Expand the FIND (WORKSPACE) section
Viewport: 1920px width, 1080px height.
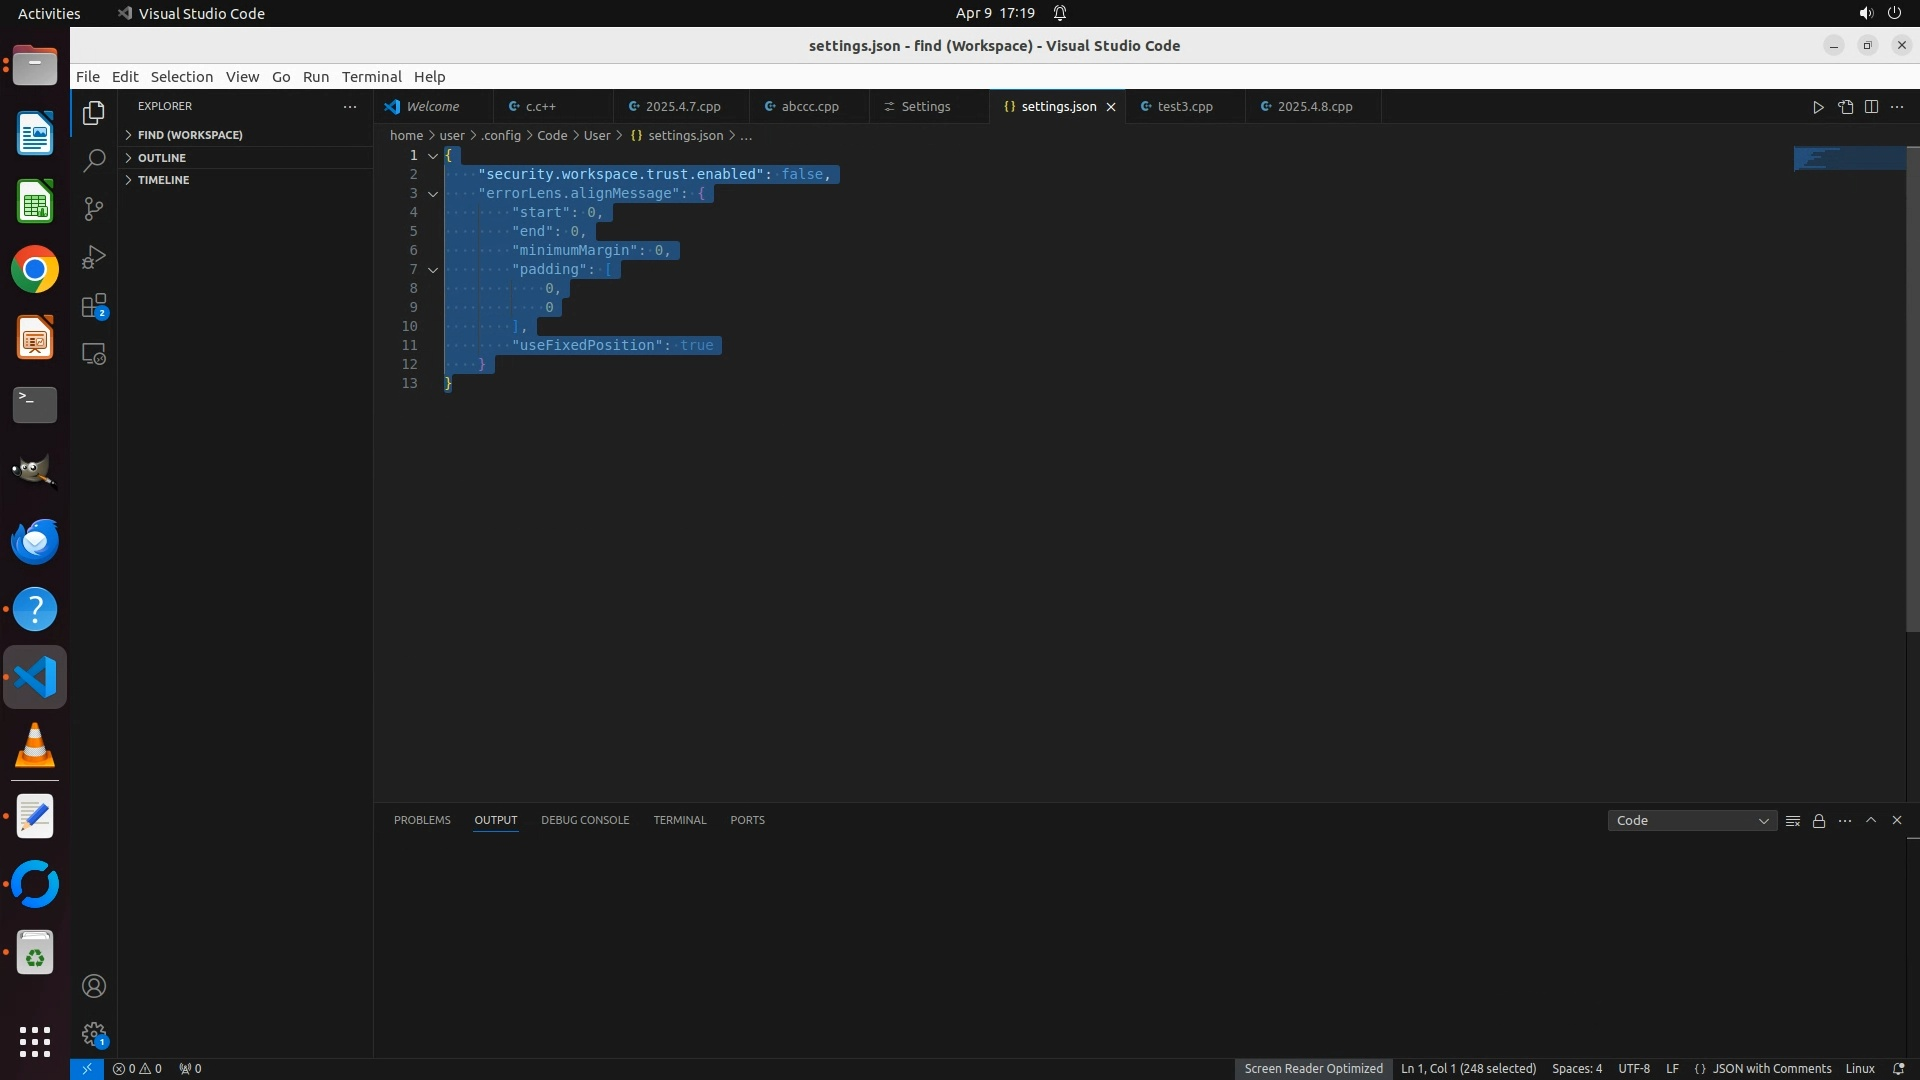point(190,135)
